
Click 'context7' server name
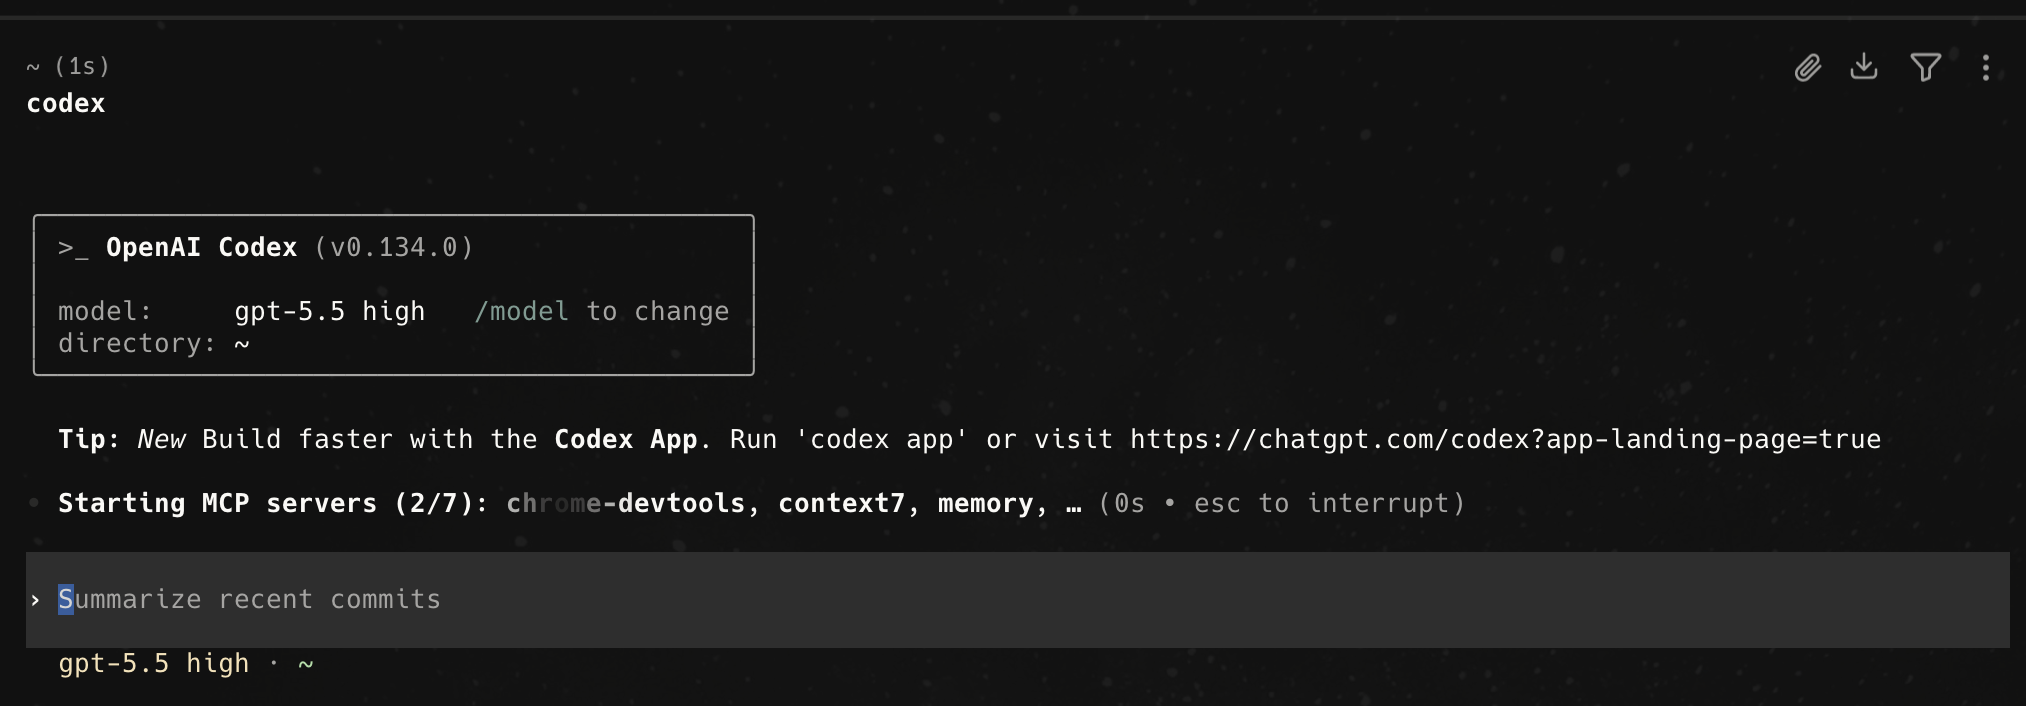coord(842,503)
